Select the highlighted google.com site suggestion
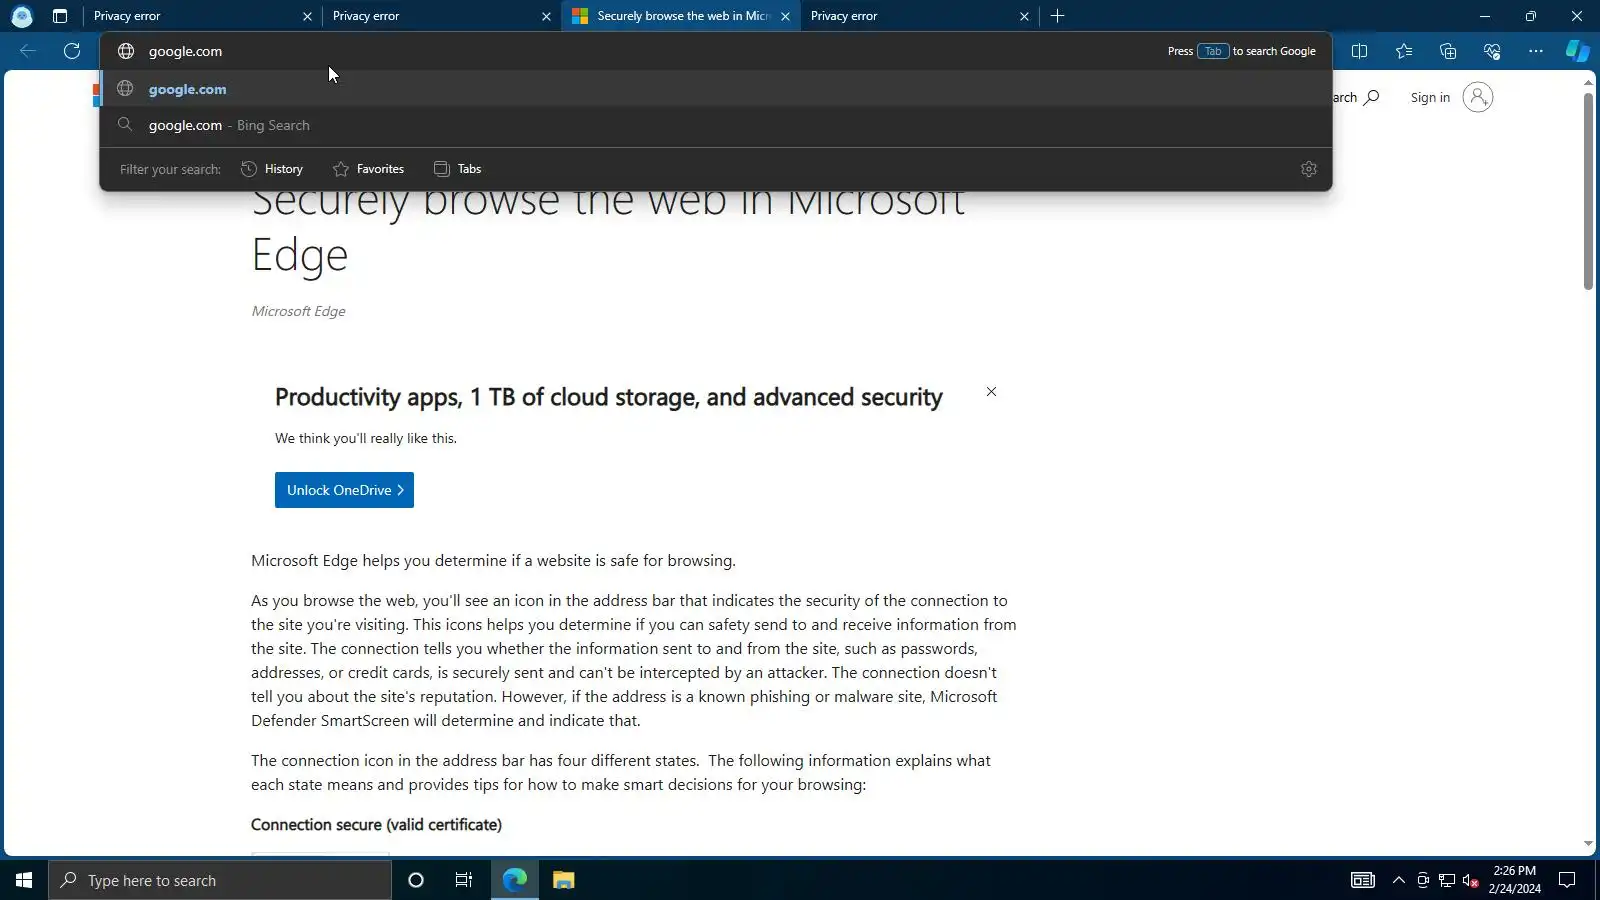Image resolution: width=1600 pixels, height=900 pixels. coord(716,89)
